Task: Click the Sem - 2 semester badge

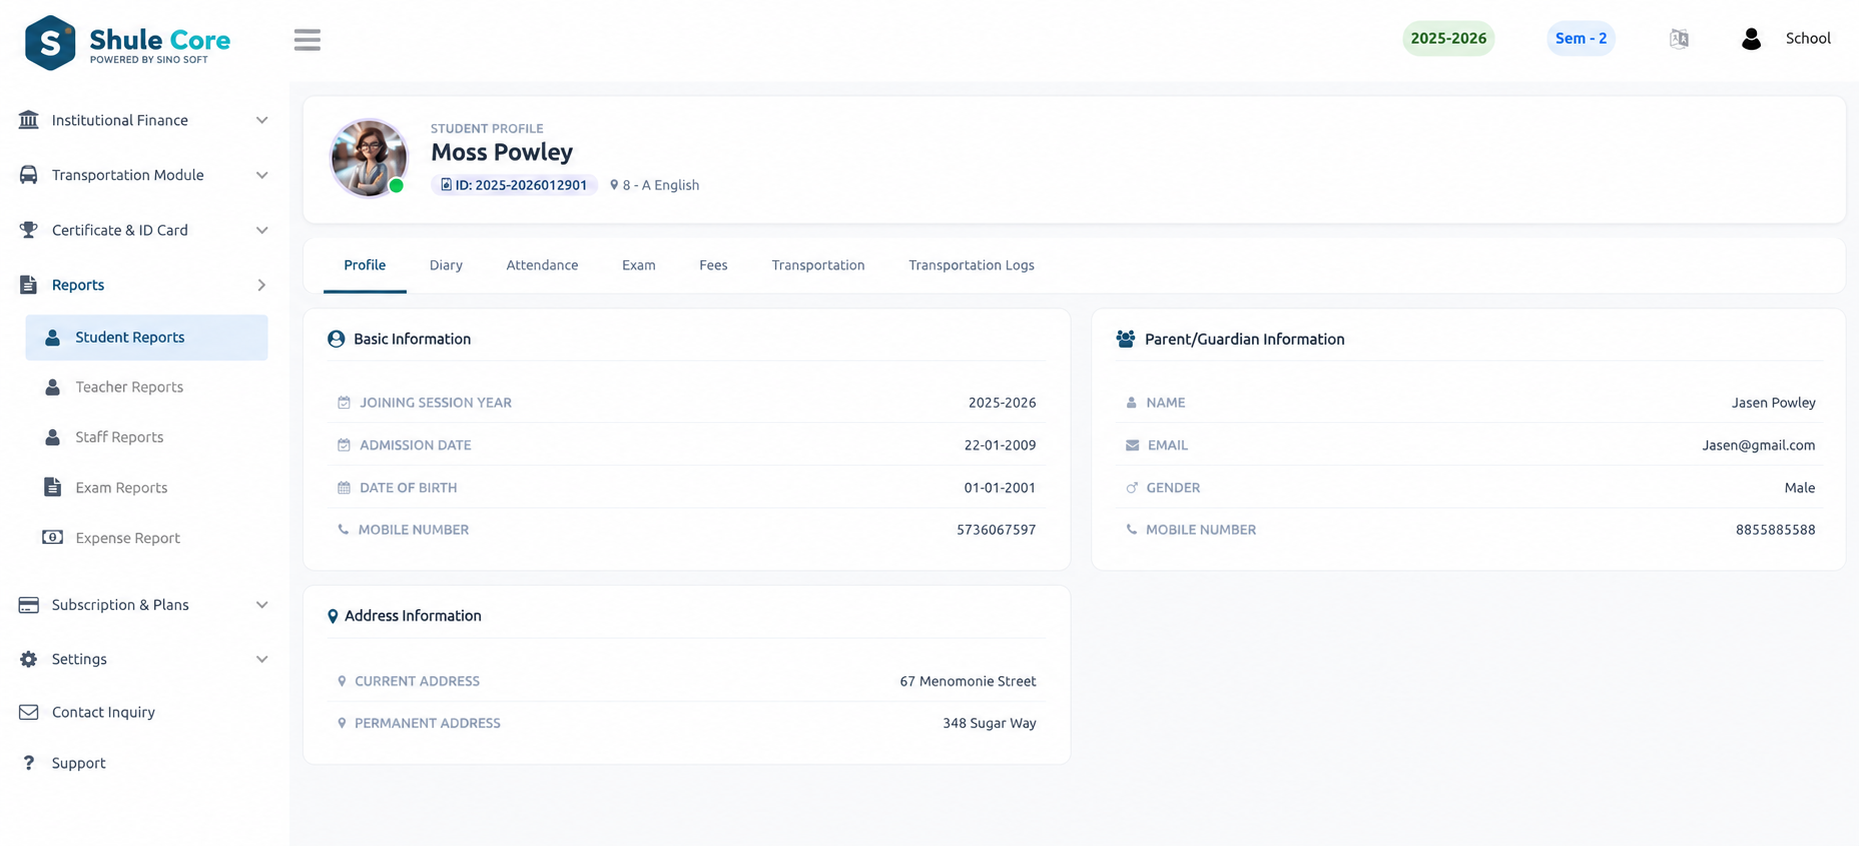Action: 1581,38
